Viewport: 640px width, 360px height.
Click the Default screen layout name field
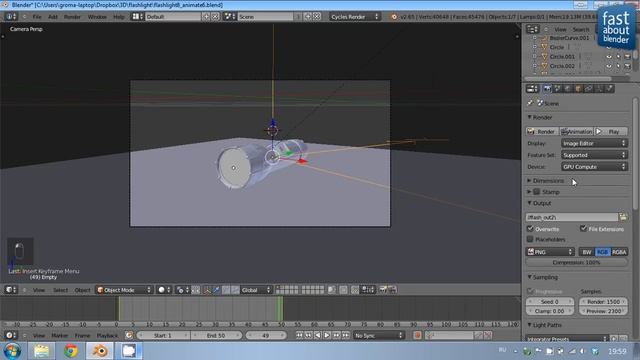click(x=173, y=17)
